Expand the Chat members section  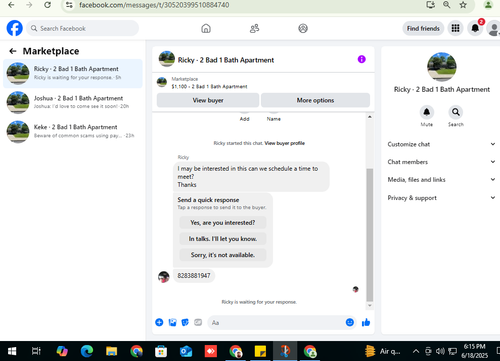441,162
